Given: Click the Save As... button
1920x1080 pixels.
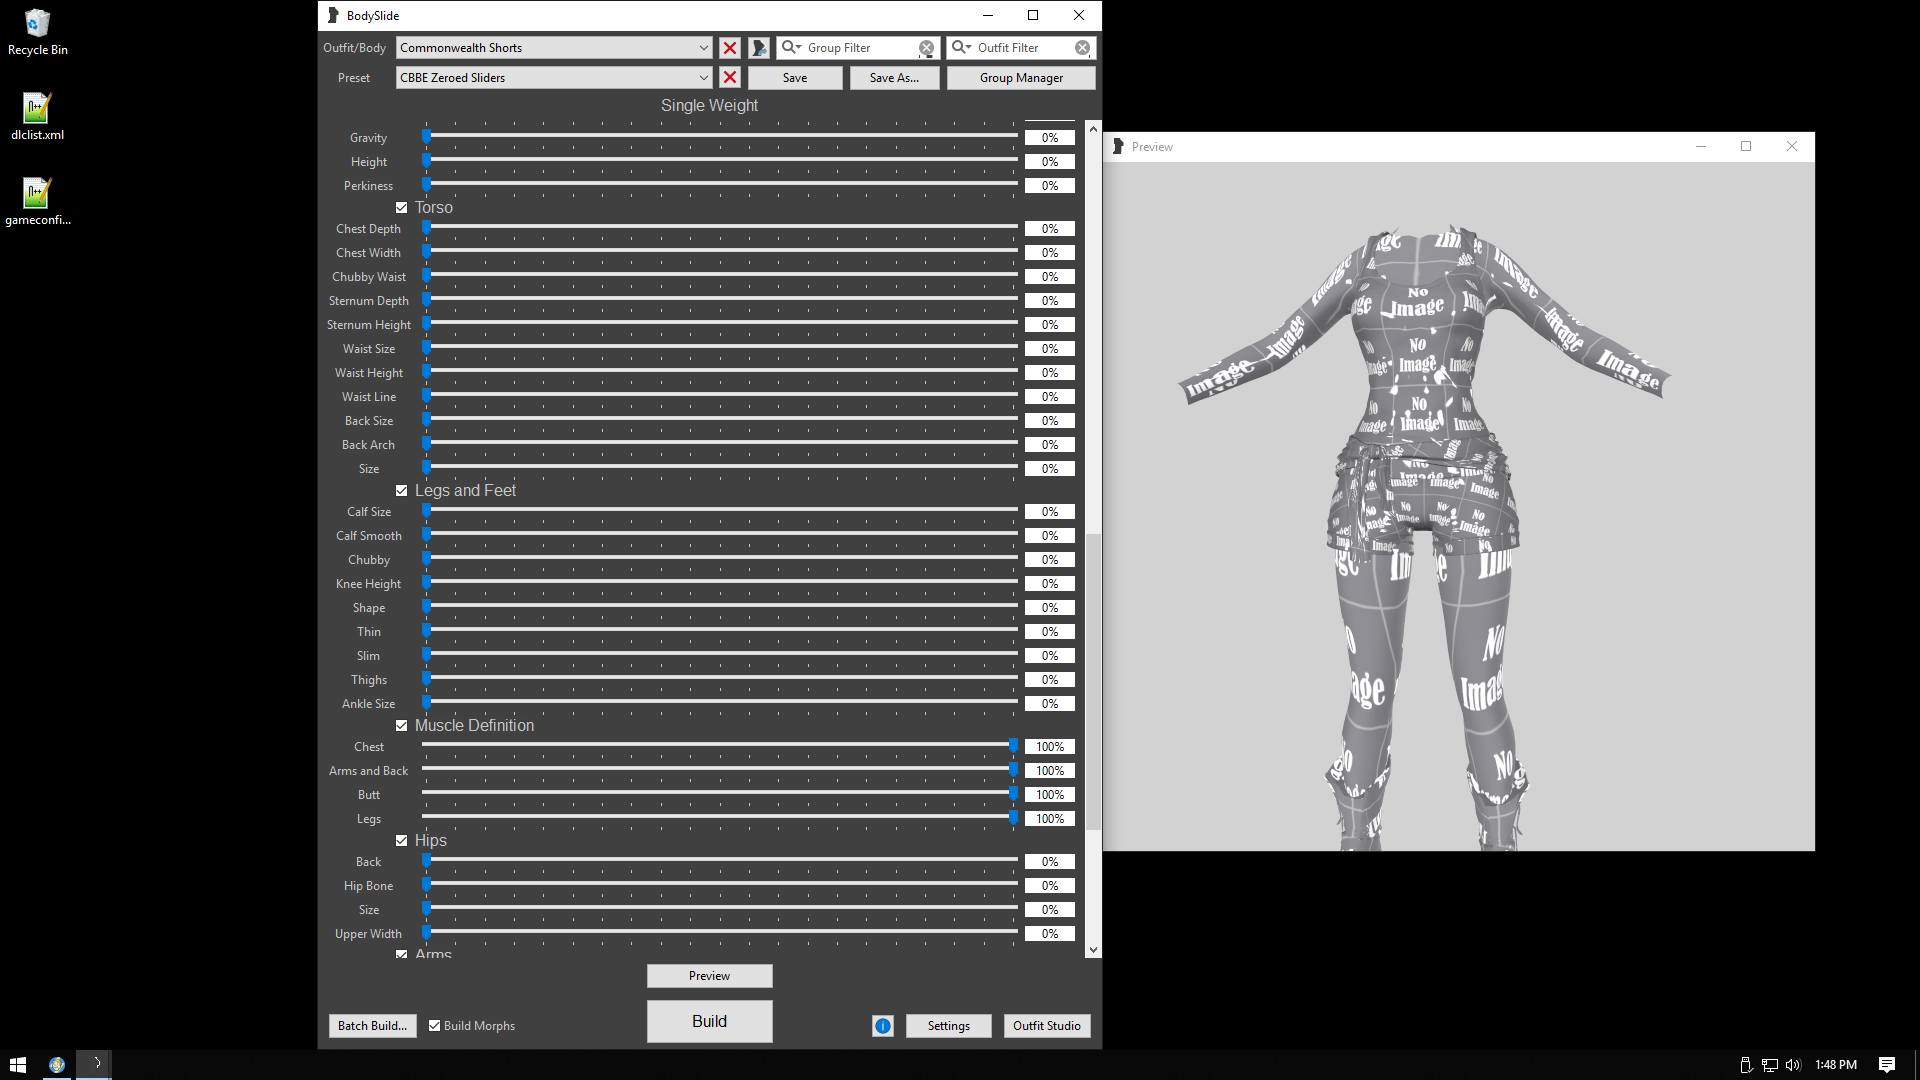Looking at the screenshot, I should (894, 78).
